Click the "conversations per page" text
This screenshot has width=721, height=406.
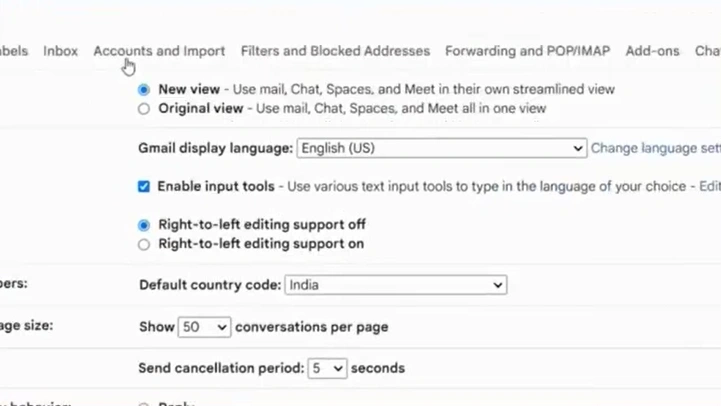312,327
